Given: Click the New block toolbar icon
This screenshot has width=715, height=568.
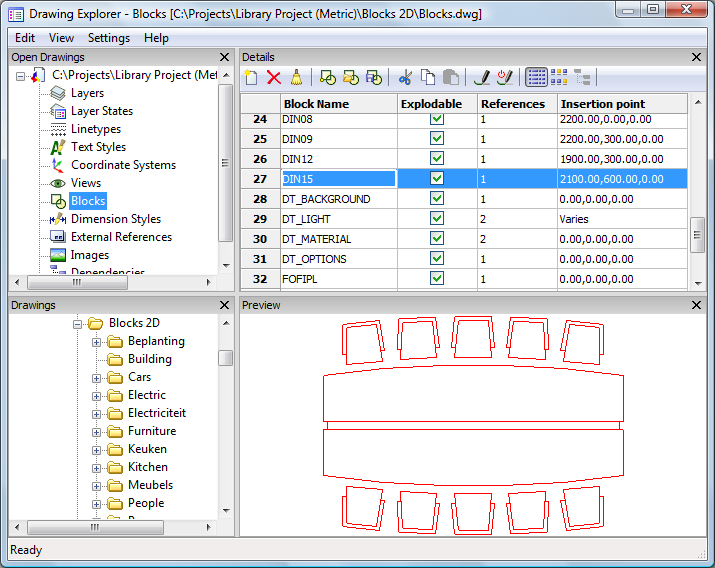Looking at the screenshot, I should pos(252,77).
